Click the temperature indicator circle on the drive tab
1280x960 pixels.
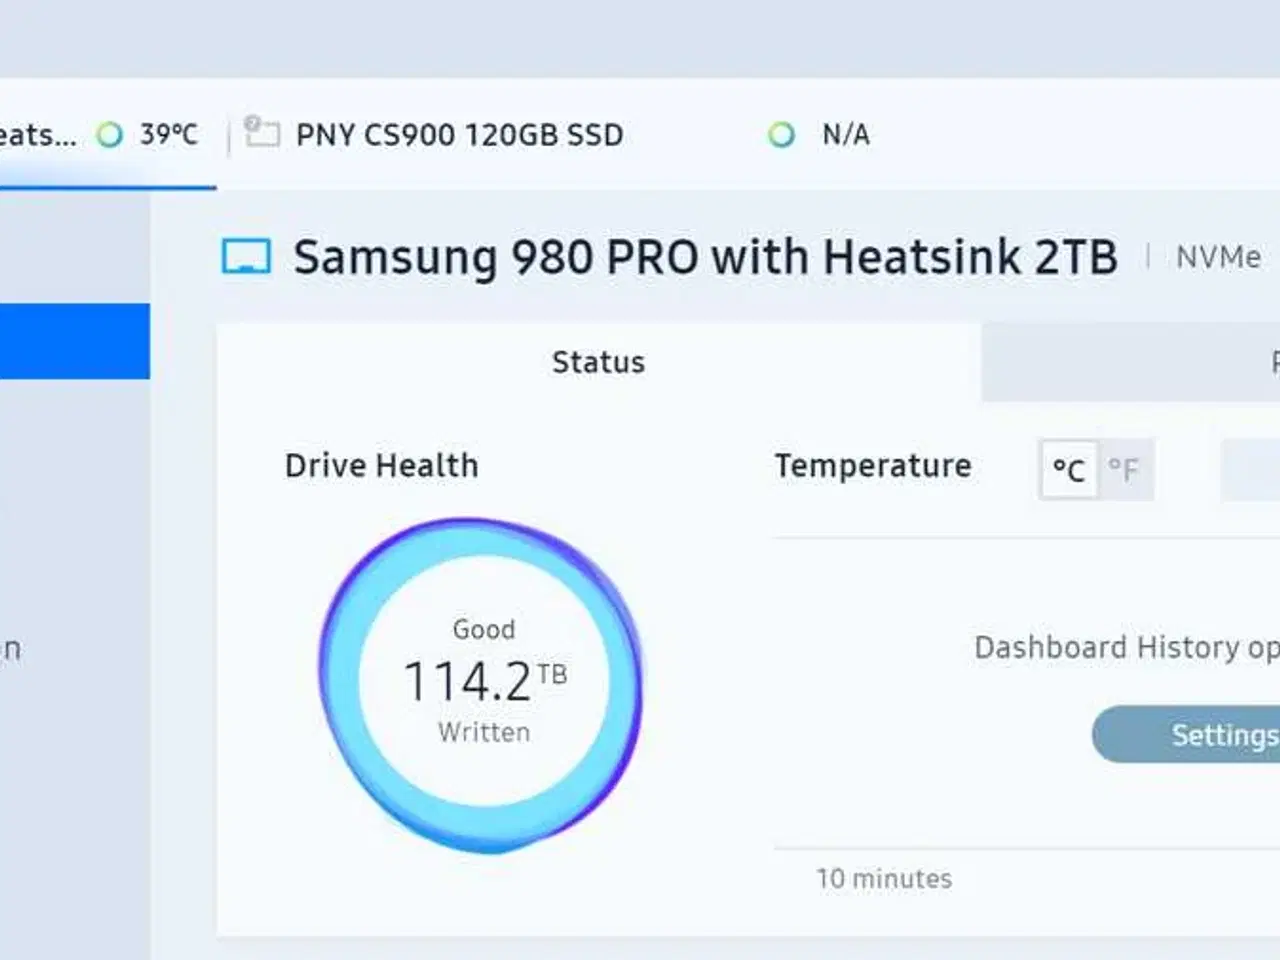[110, 134]
